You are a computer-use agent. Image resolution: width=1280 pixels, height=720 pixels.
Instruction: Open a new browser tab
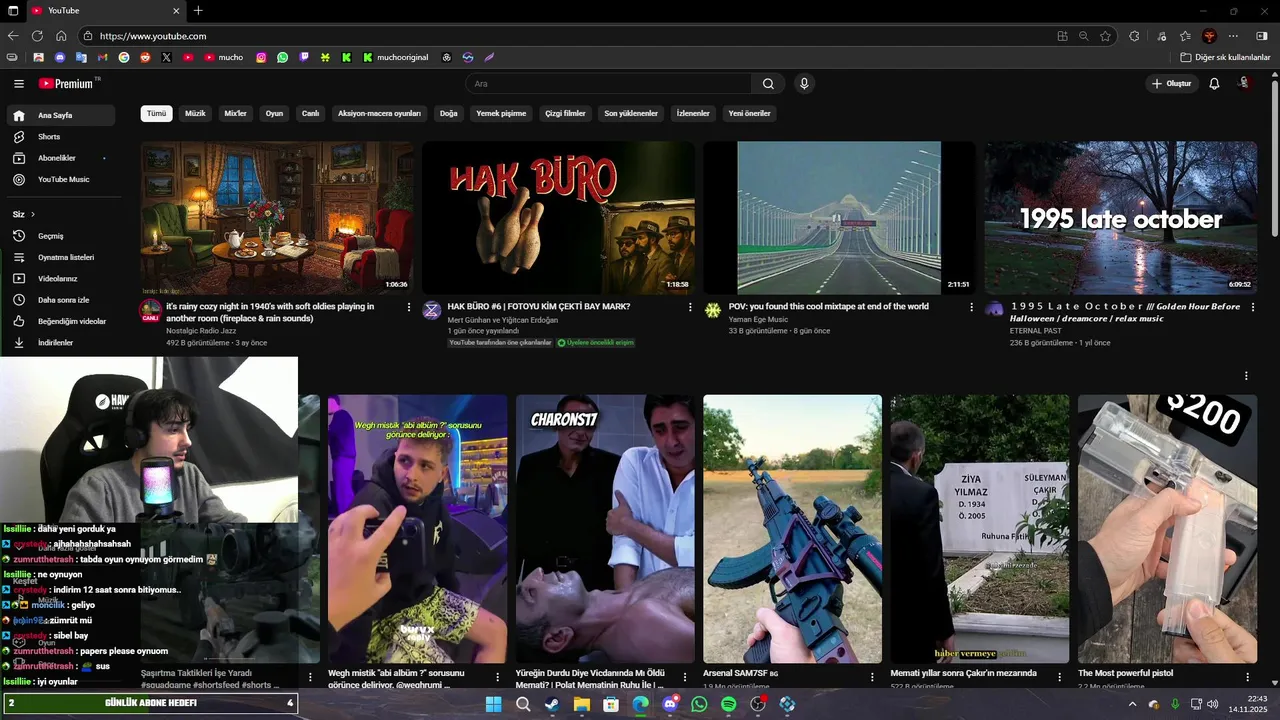198,11
